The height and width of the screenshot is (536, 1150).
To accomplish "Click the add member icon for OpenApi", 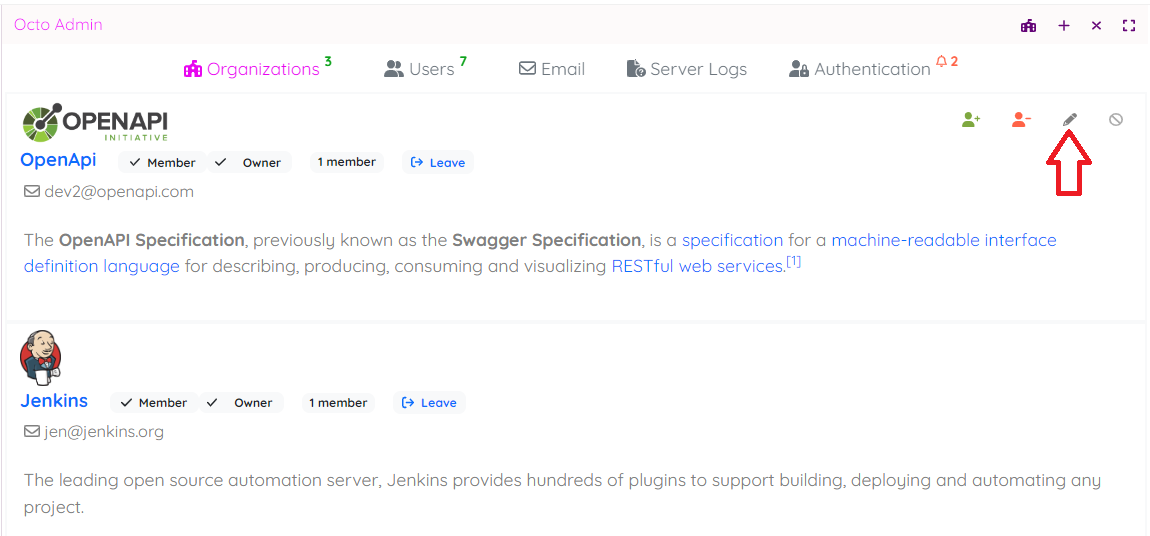I will [971, 120].
